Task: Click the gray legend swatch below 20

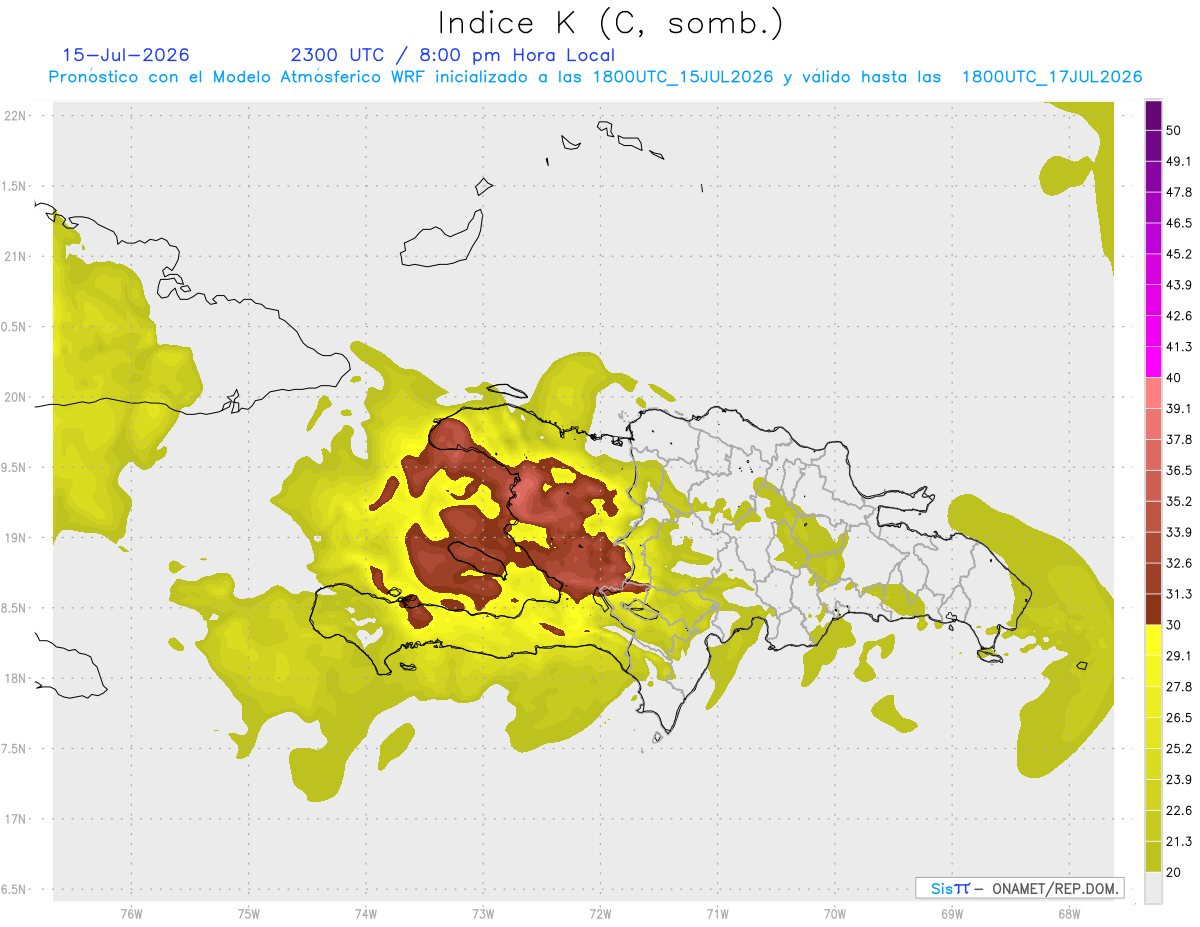Action: 1153,887
